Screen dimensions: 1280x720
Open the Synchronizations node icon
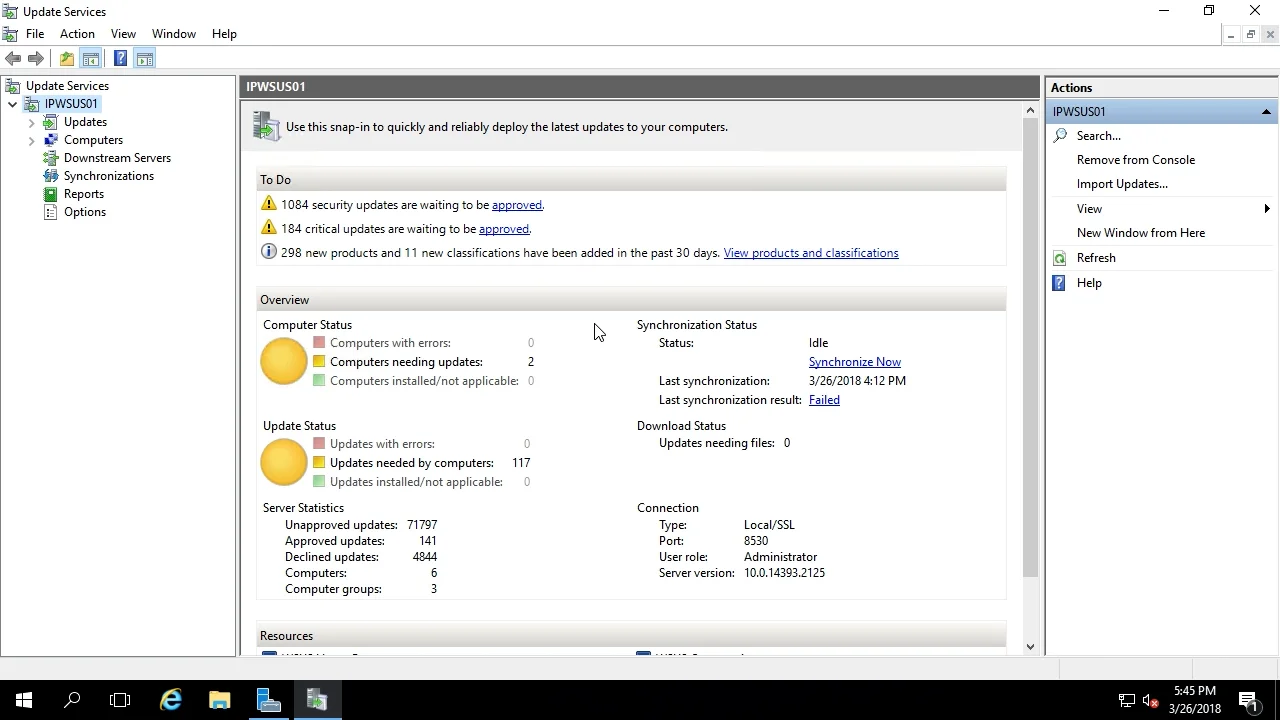pyautogui.click(x=51, y=176)
